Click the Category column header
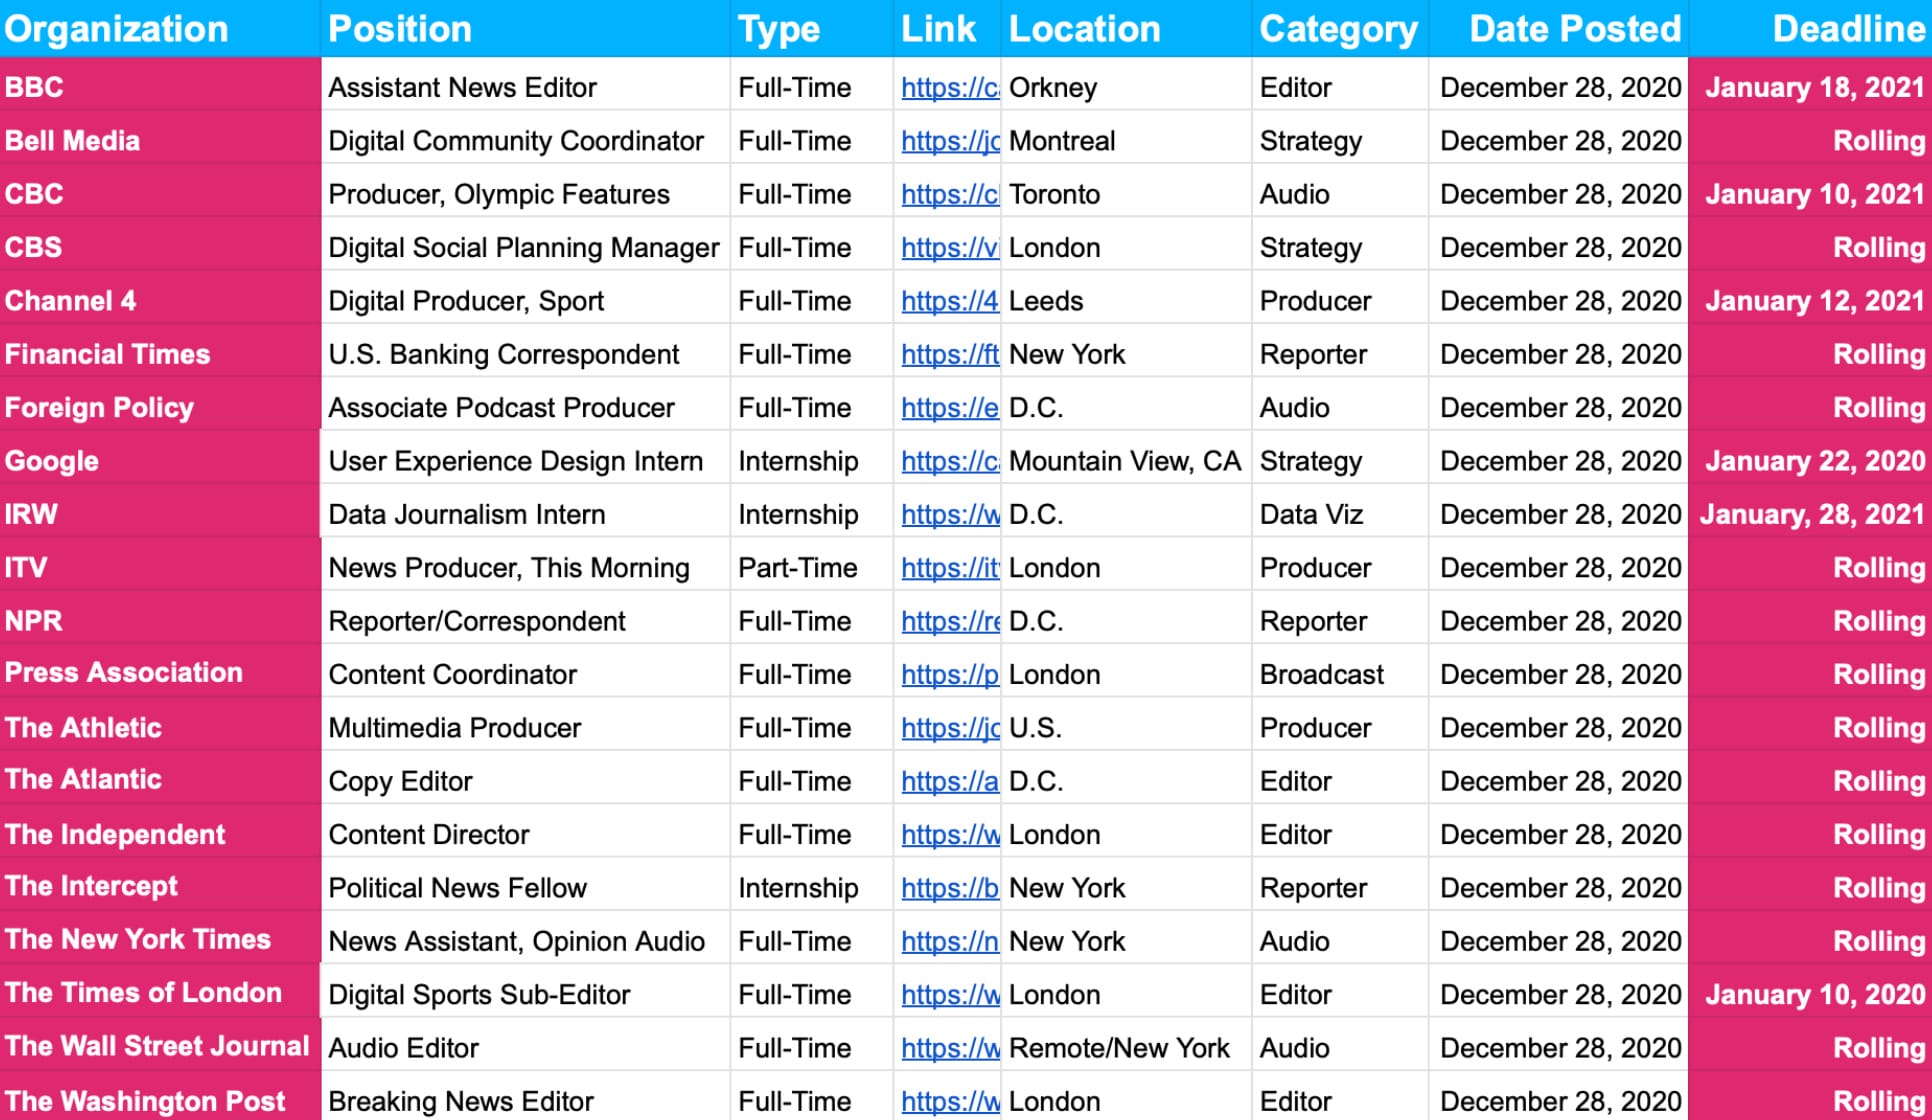The image size is (1932, 1120). click(1338, 29)
